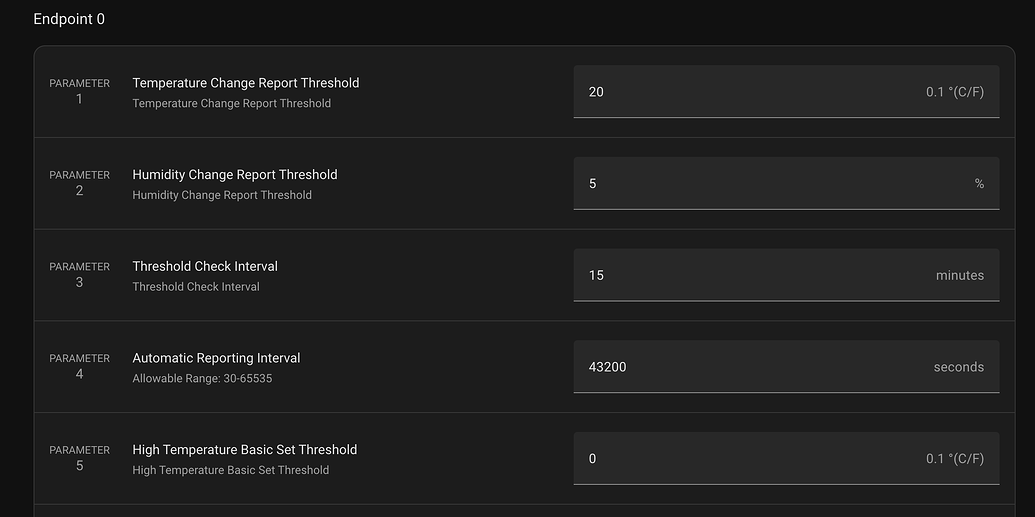Click the Parameter 5 label
The width and height of the screenshot is (1035, 517).
[x=80, y=459]
